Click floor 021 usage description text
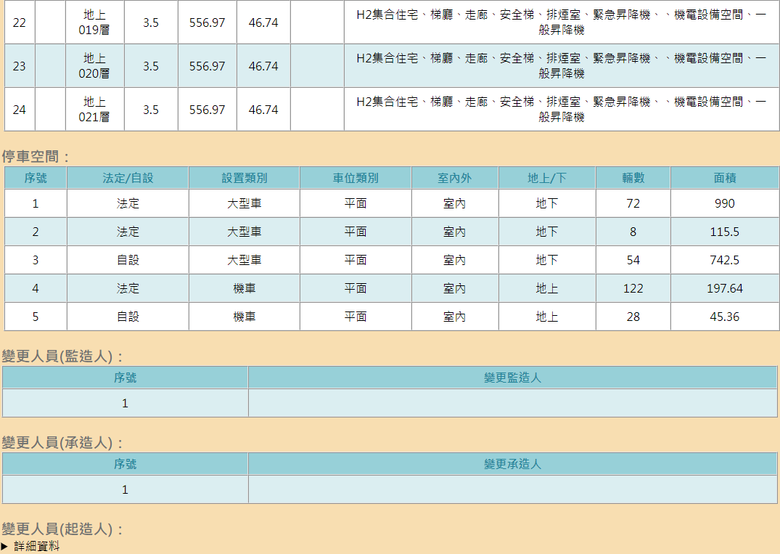 click(561, 109)
